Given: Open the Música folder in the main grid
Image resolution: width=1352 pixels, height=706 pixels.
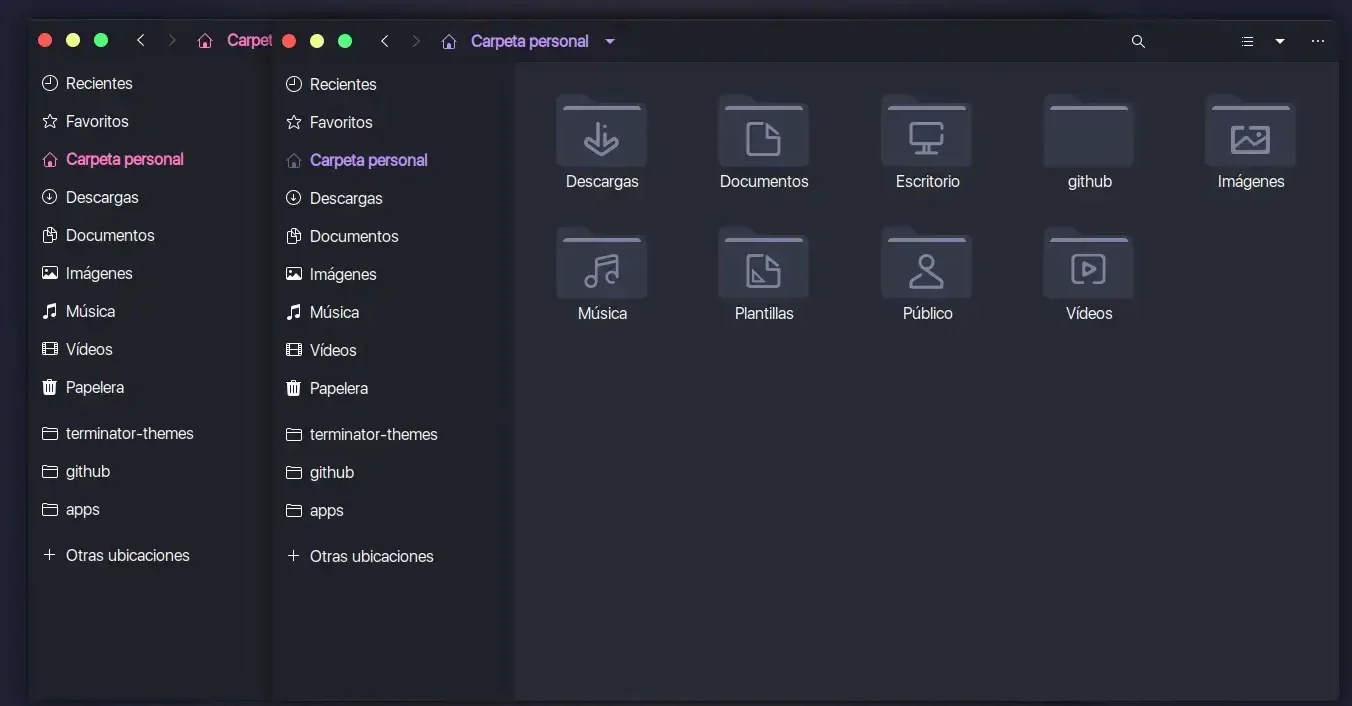Looking at the screenshot, I should pos(601,266).
